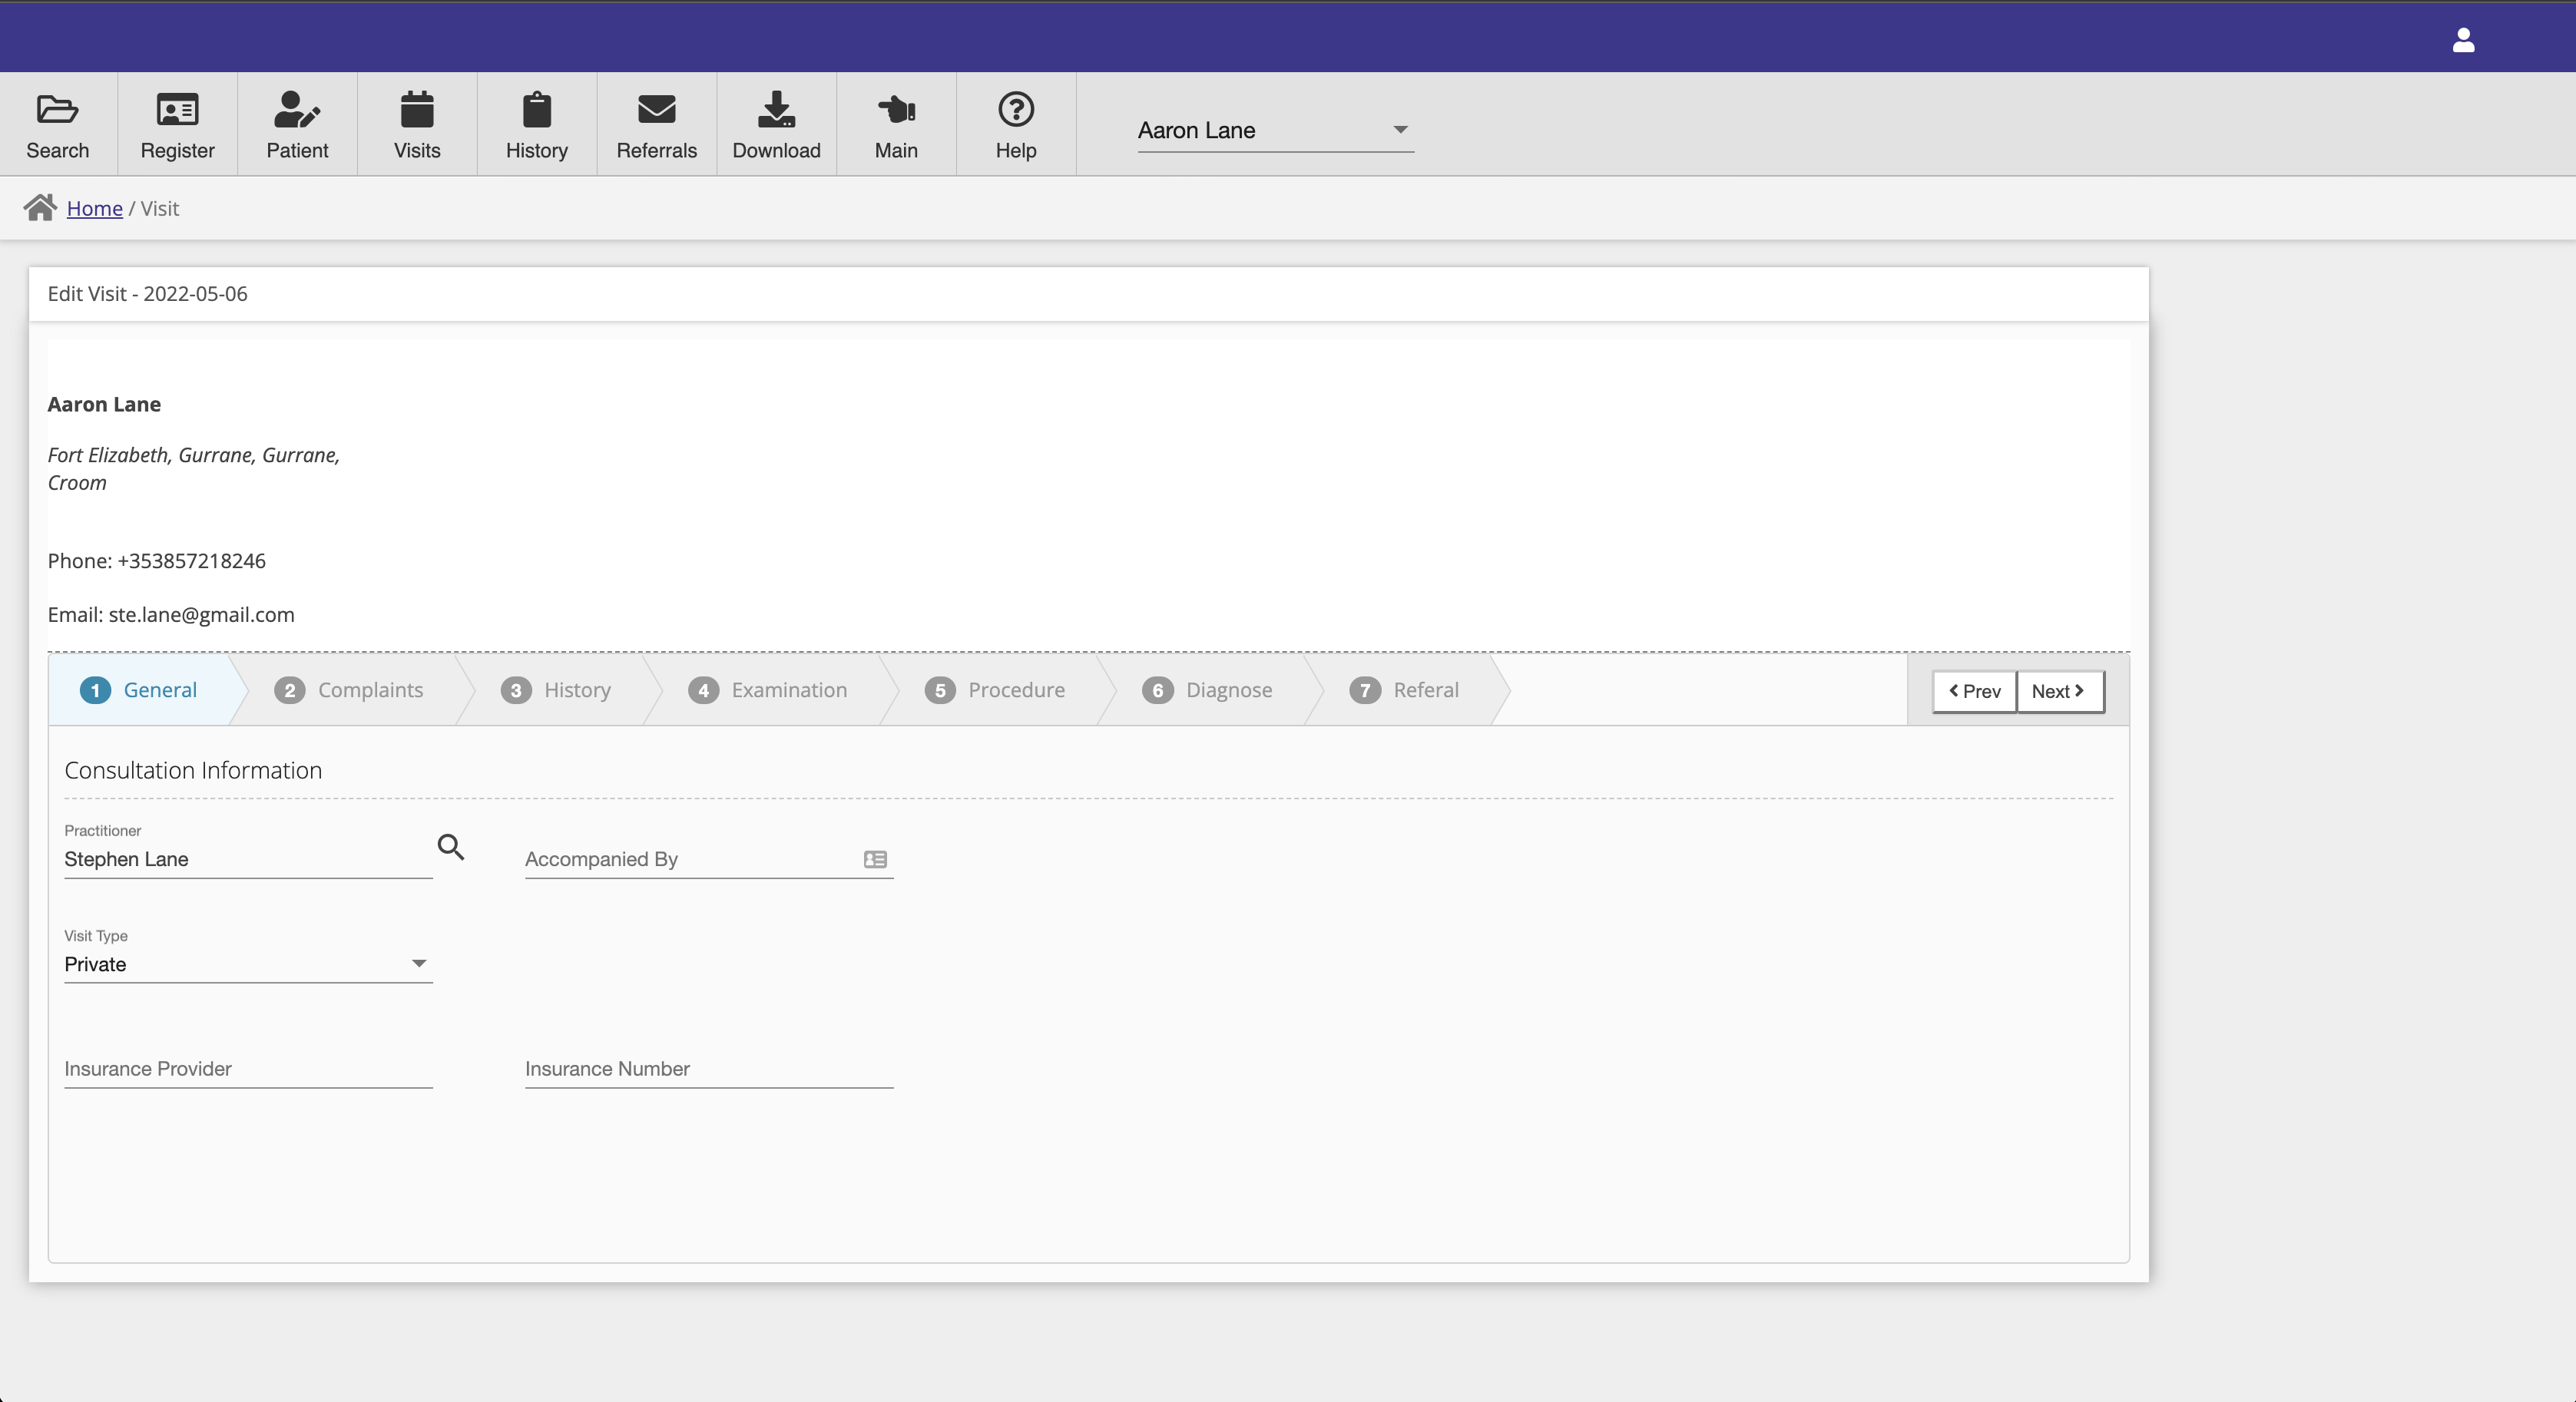Viewport: 2576px width, 1402px height.
Task: Click the Download icon
Action: [776, 110]
